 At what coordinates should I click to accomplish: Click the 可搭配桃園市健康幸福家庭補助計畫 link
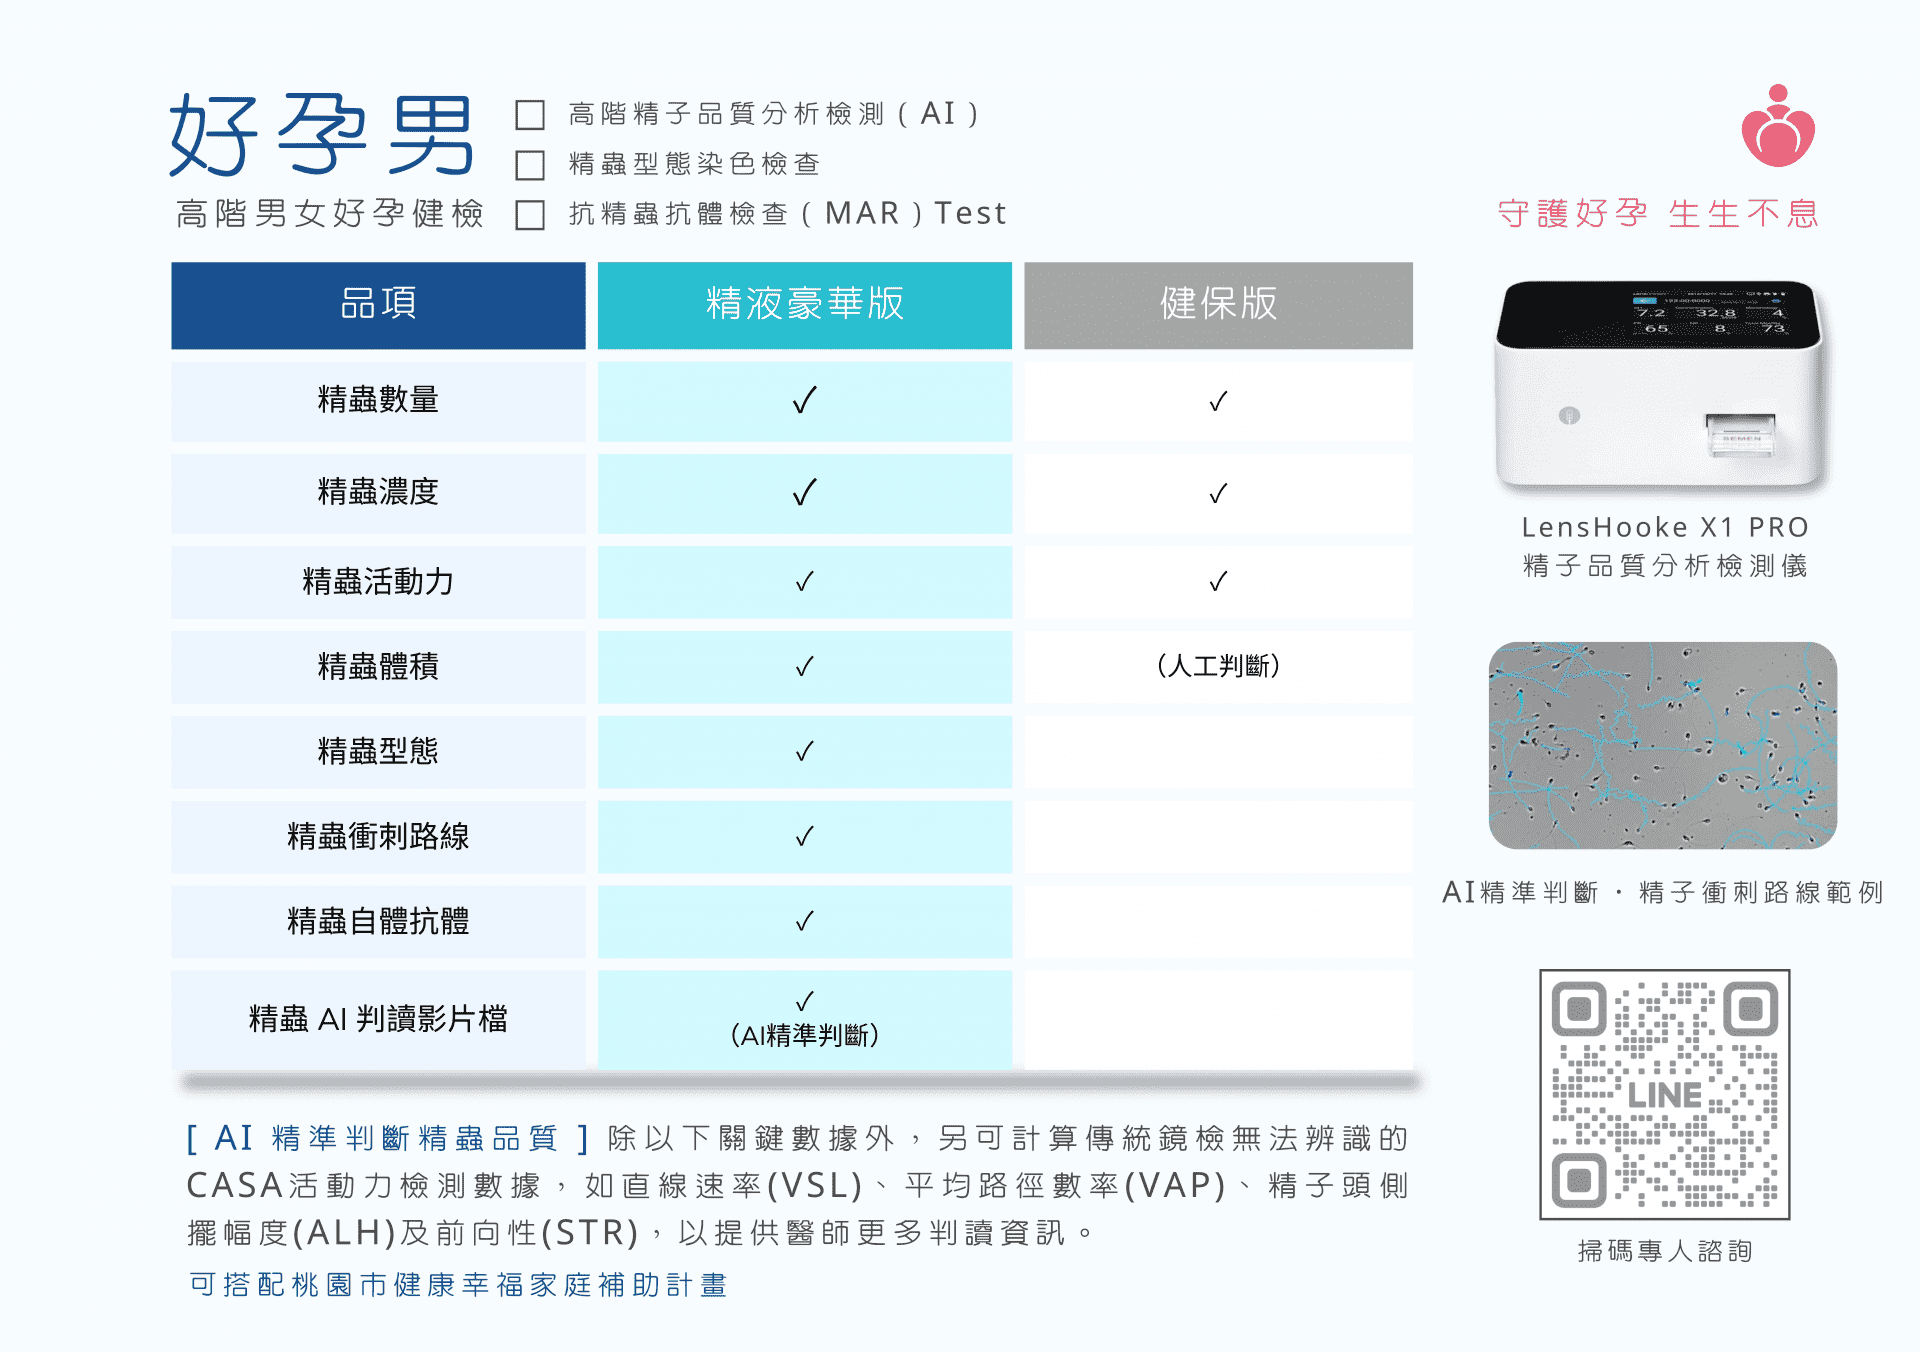click(458, 1285)
